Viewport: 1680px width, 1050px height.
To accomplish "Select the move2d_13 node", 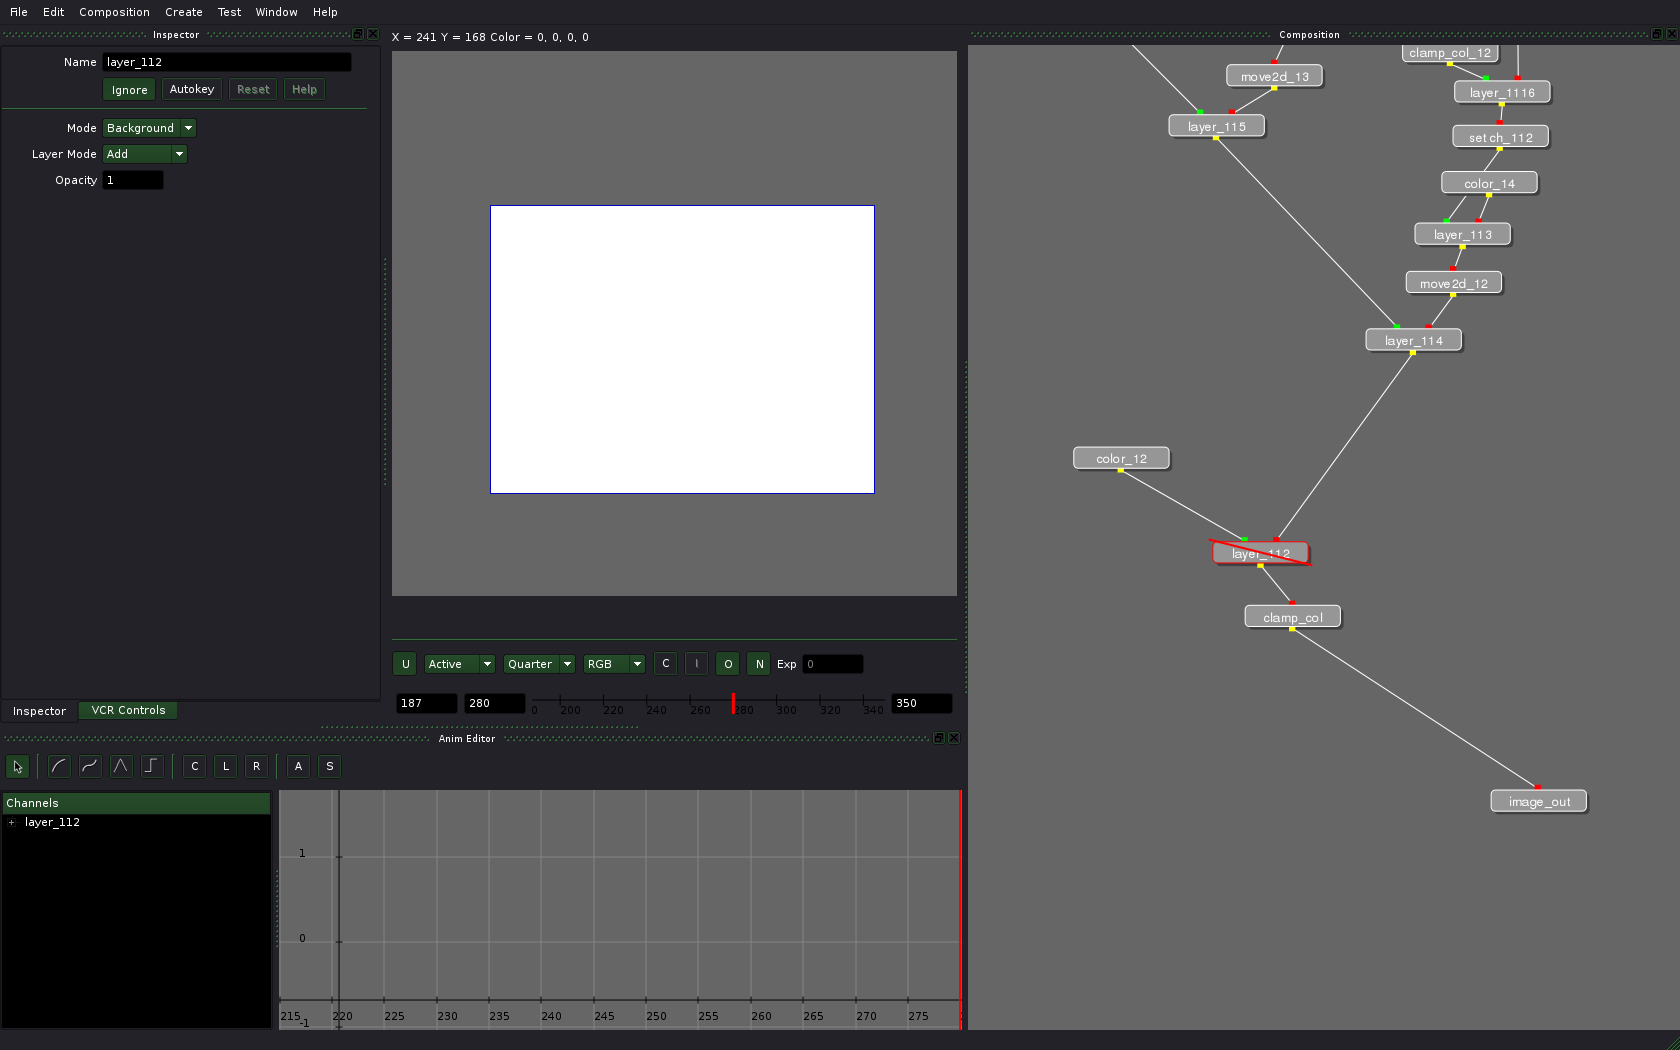I will pyautogui.click(x=1275, y=76).
